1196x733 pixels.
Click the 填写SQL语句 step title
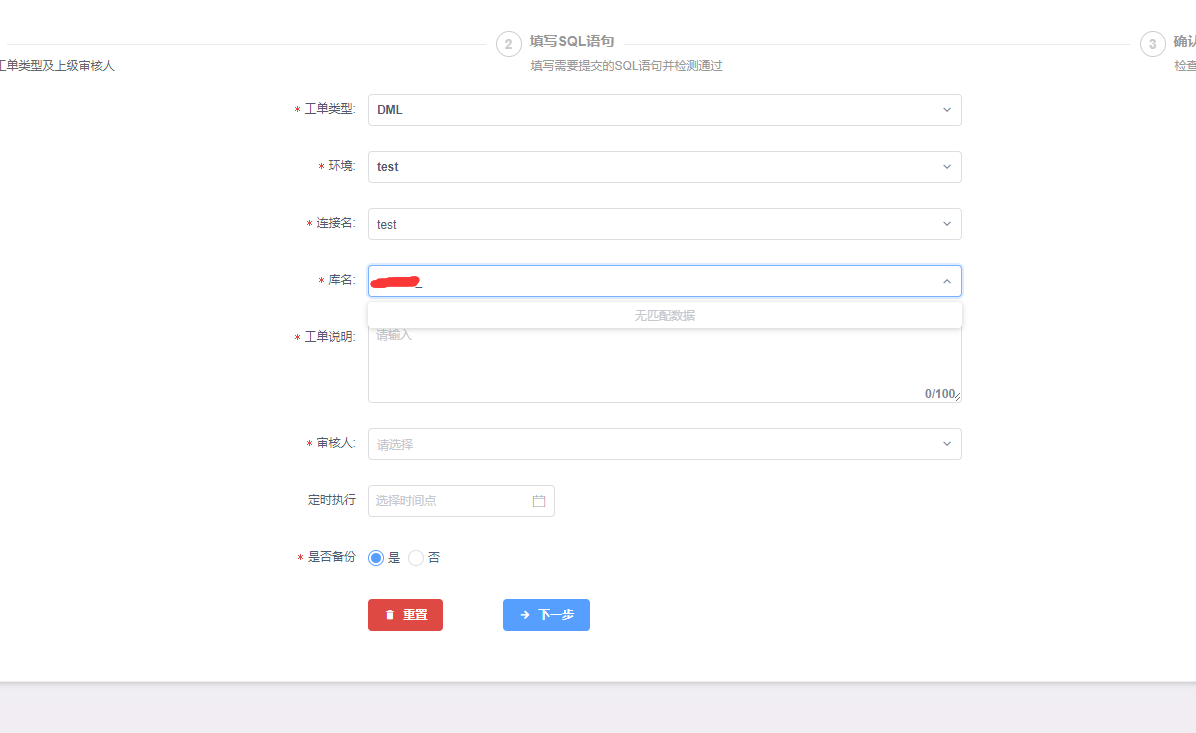tap(572, 41)
